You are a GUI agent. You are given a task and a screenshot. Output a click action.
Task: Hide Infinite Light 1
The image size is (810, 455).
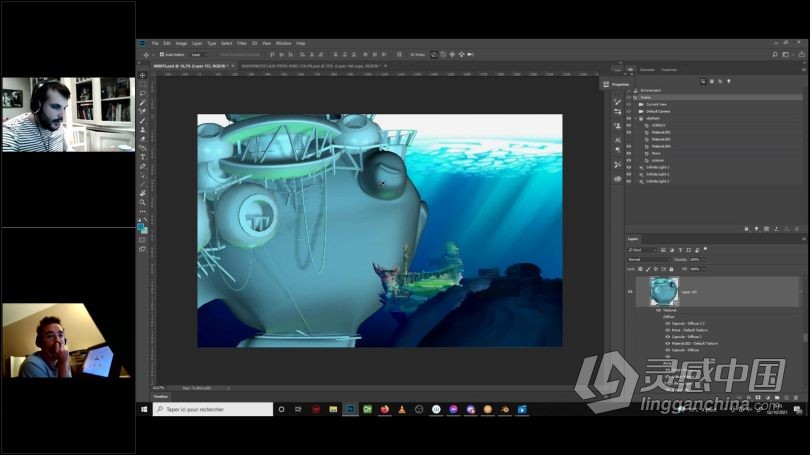click(x=629, y=167)
